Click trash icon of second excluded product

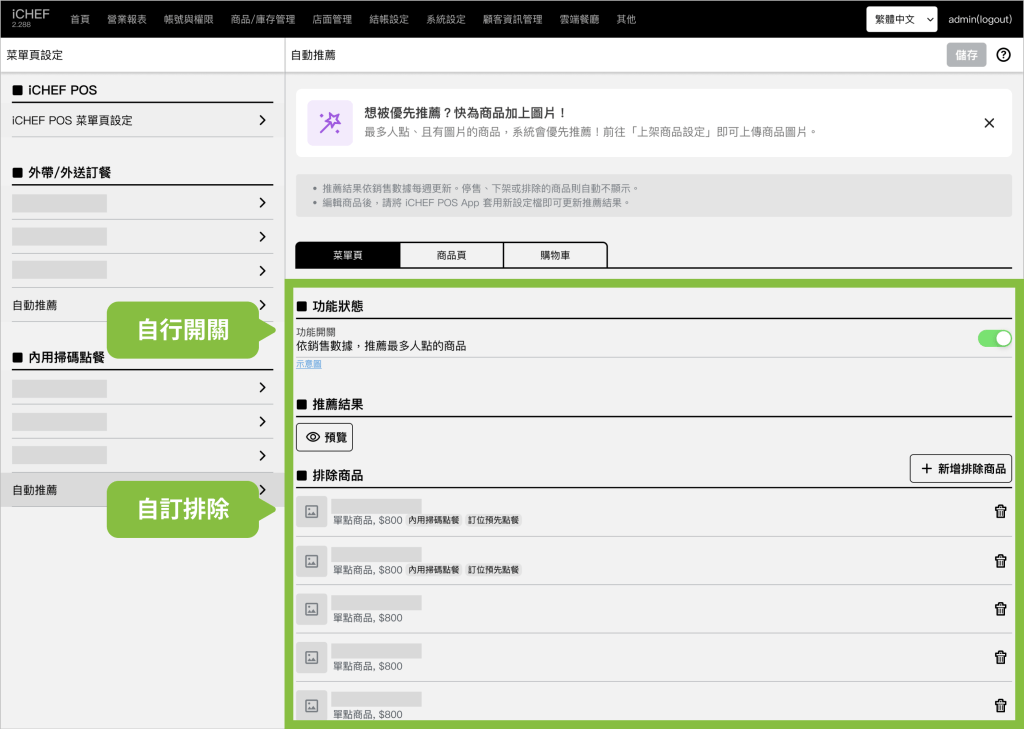click(x=1000, y=561)
